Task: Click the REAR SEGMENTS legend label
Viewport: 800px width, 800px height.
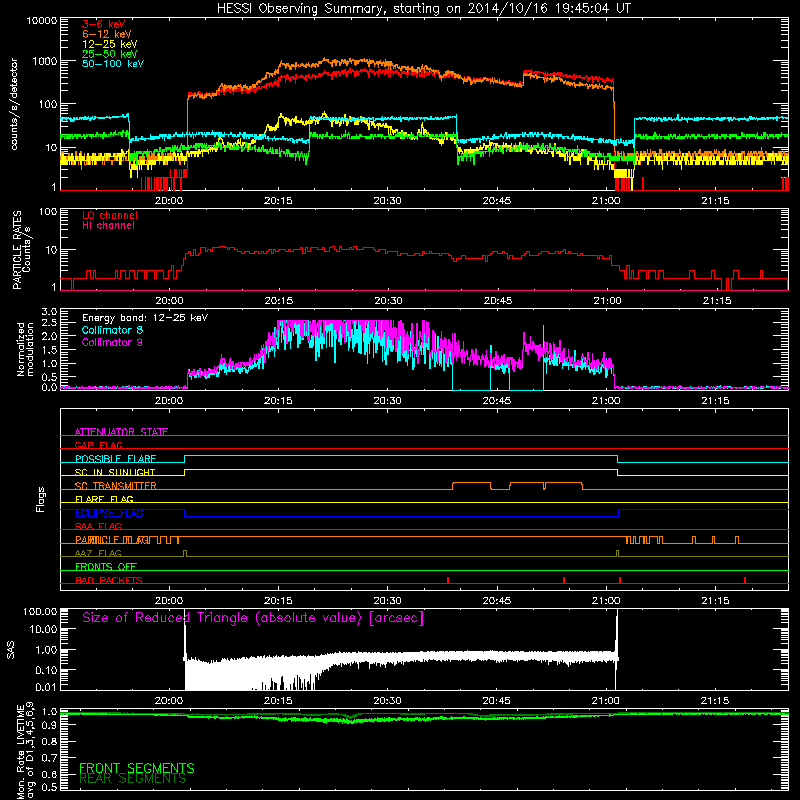Action: click(x=133, y=779)
